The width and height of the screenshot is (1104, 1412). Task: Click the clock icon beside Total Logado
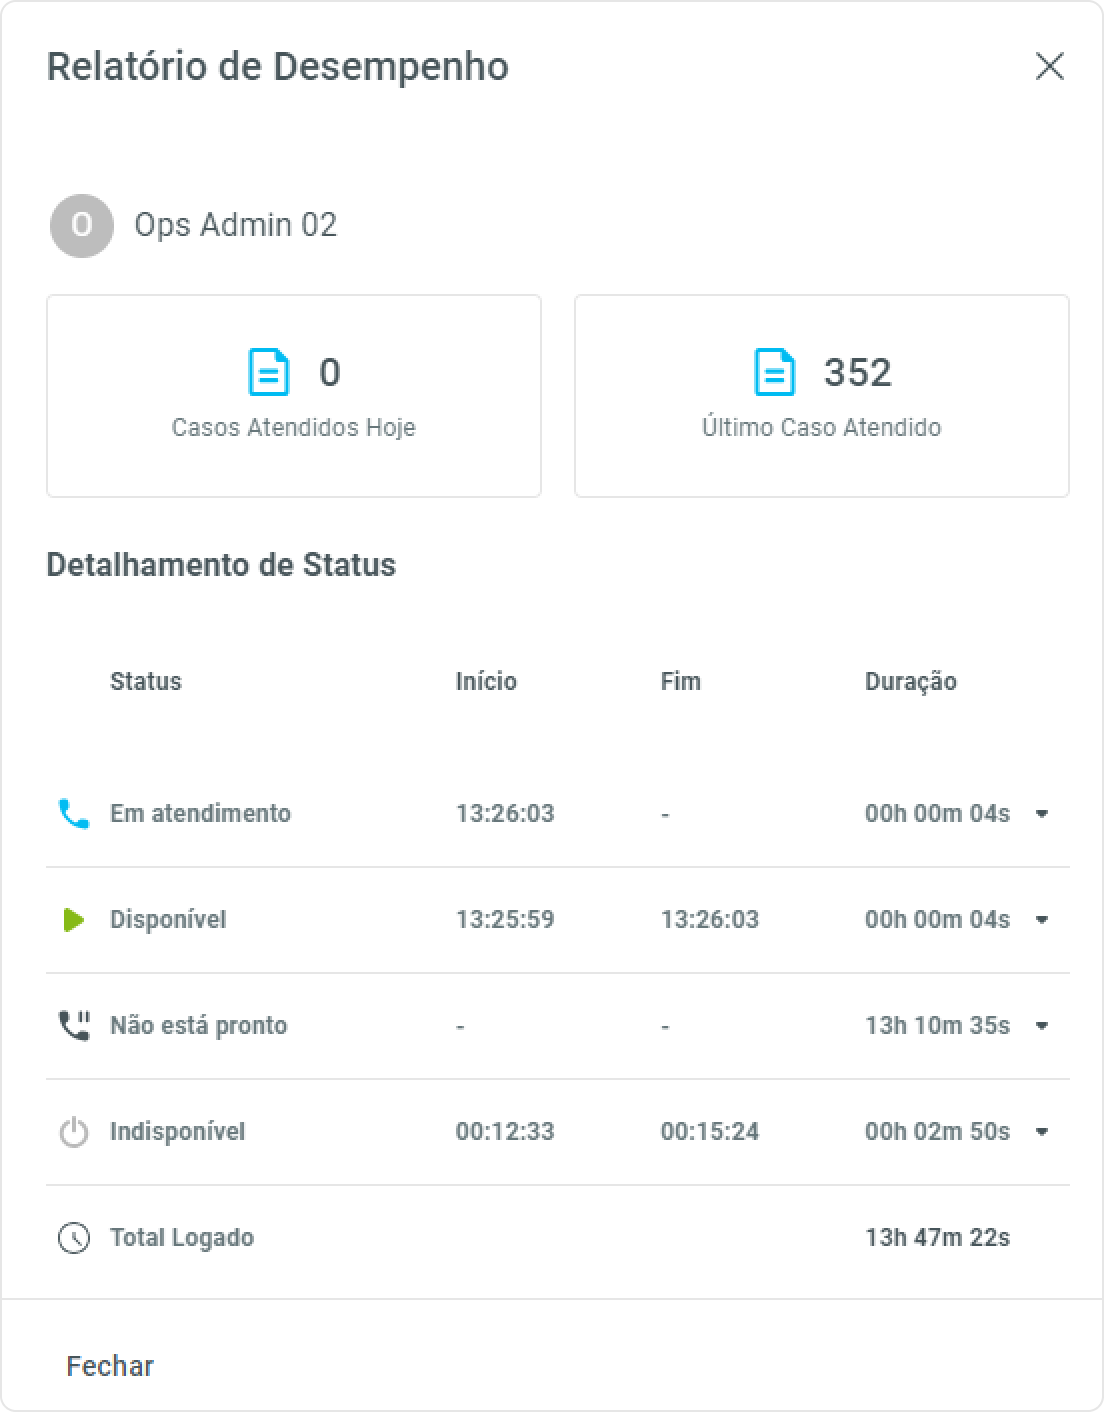(x=74, y=1238)
